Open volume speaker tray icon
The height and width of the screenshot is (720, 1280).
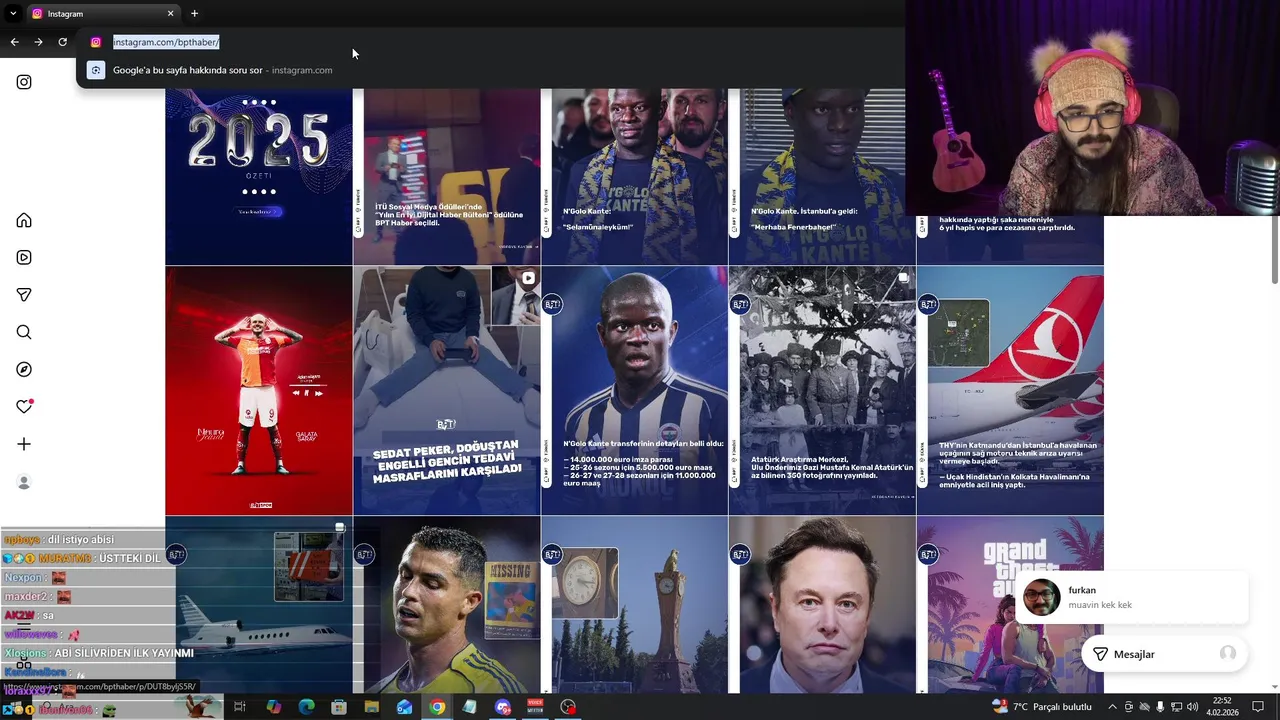(x=1192, y=707)
